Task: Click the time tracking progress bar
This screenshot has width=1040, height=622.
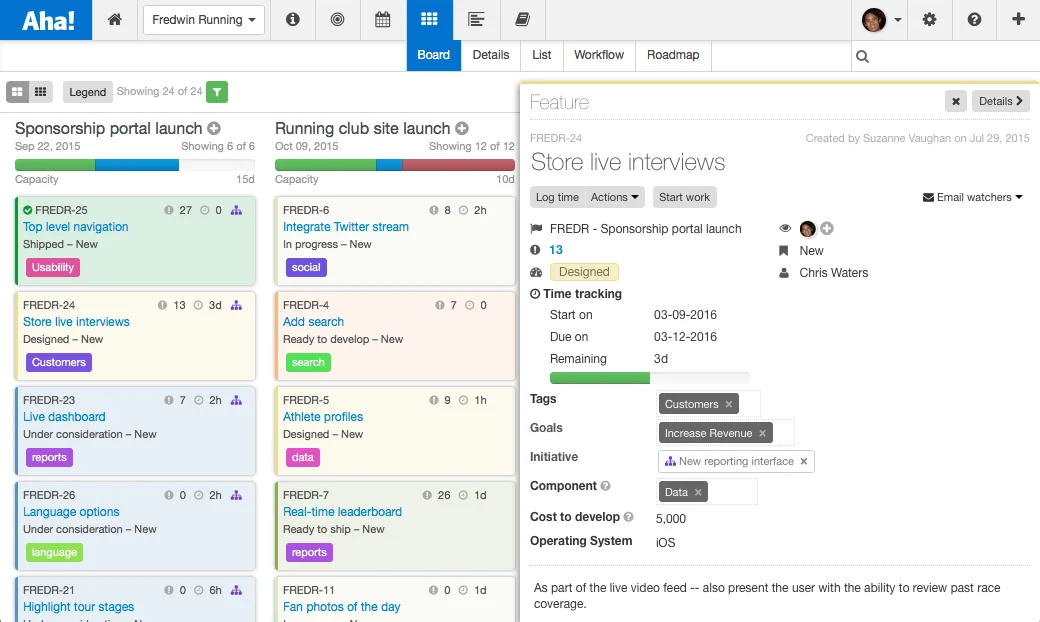Action: click(x=649, y=378)
